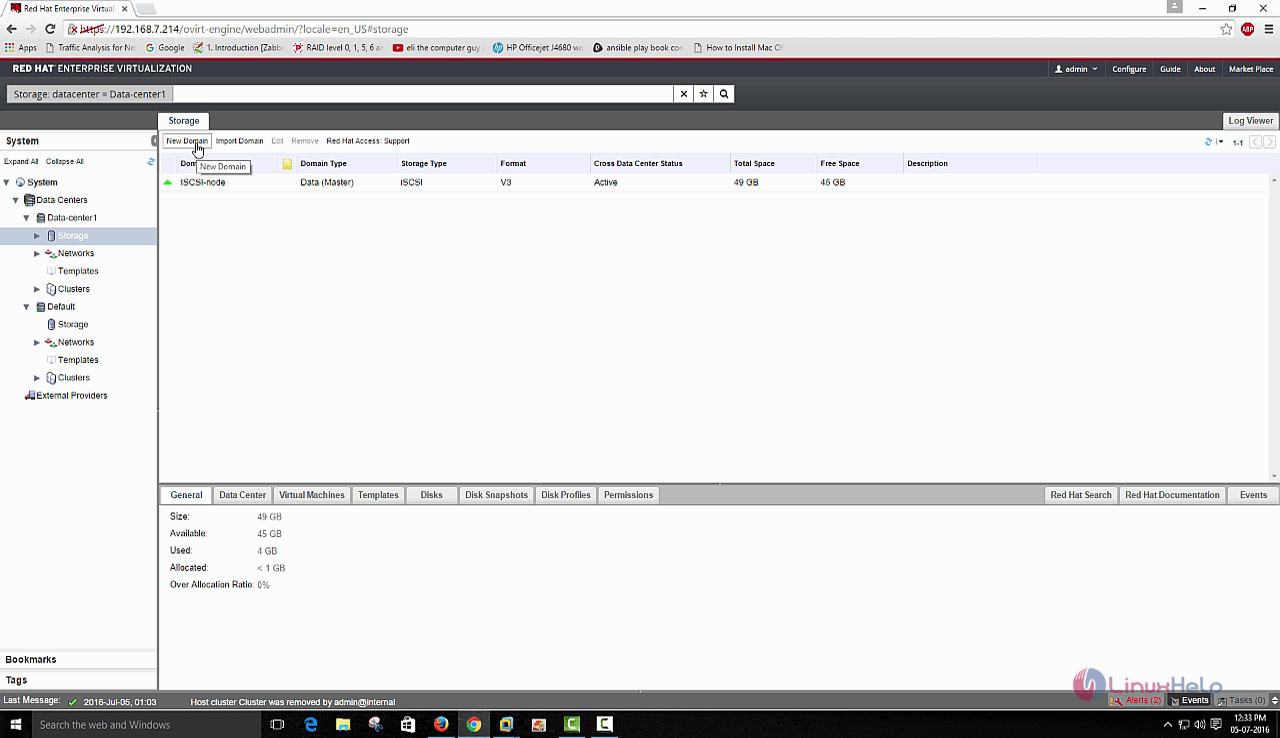This screenshot has height=738, width=1280.
Task: Sort by the Domain Type column header
Action: (324, 163)
